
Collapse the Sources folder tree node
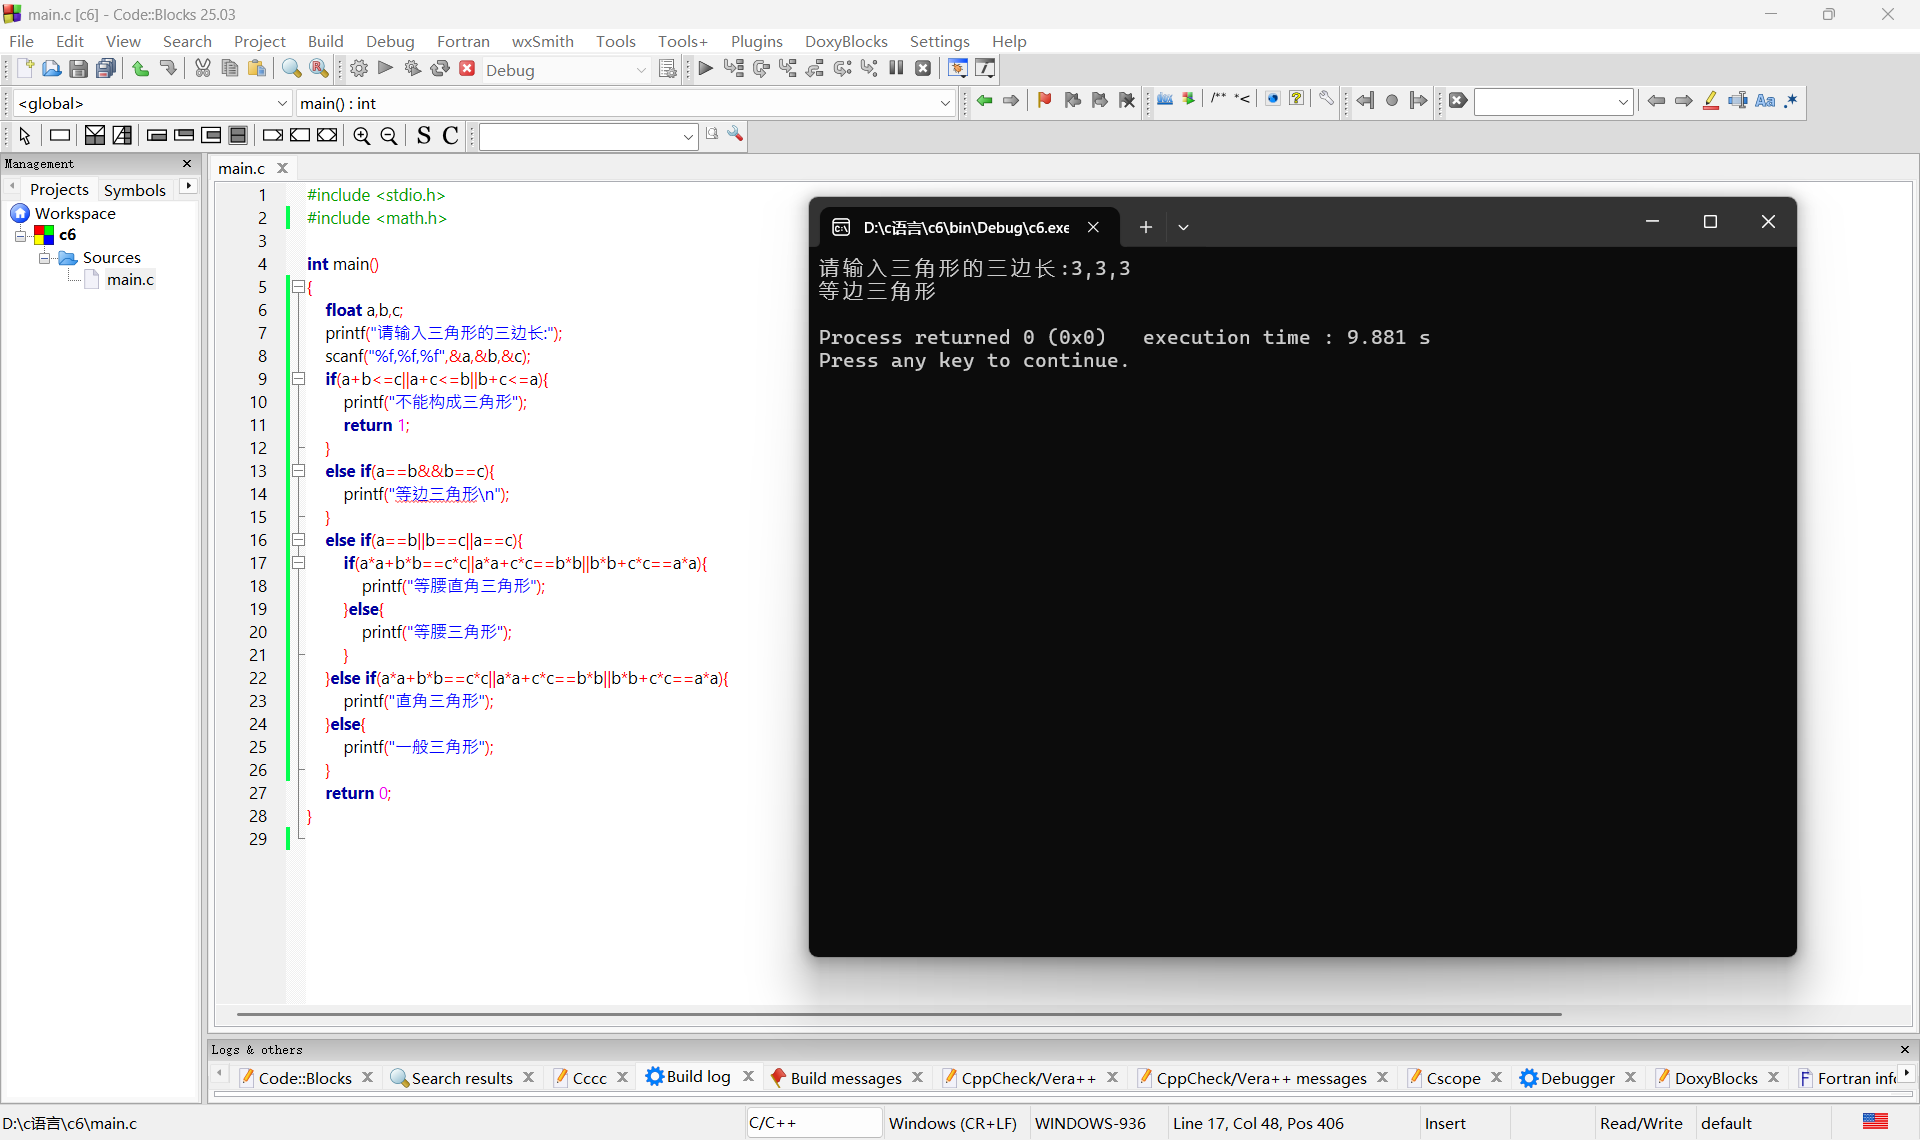(x=44, y=258)
